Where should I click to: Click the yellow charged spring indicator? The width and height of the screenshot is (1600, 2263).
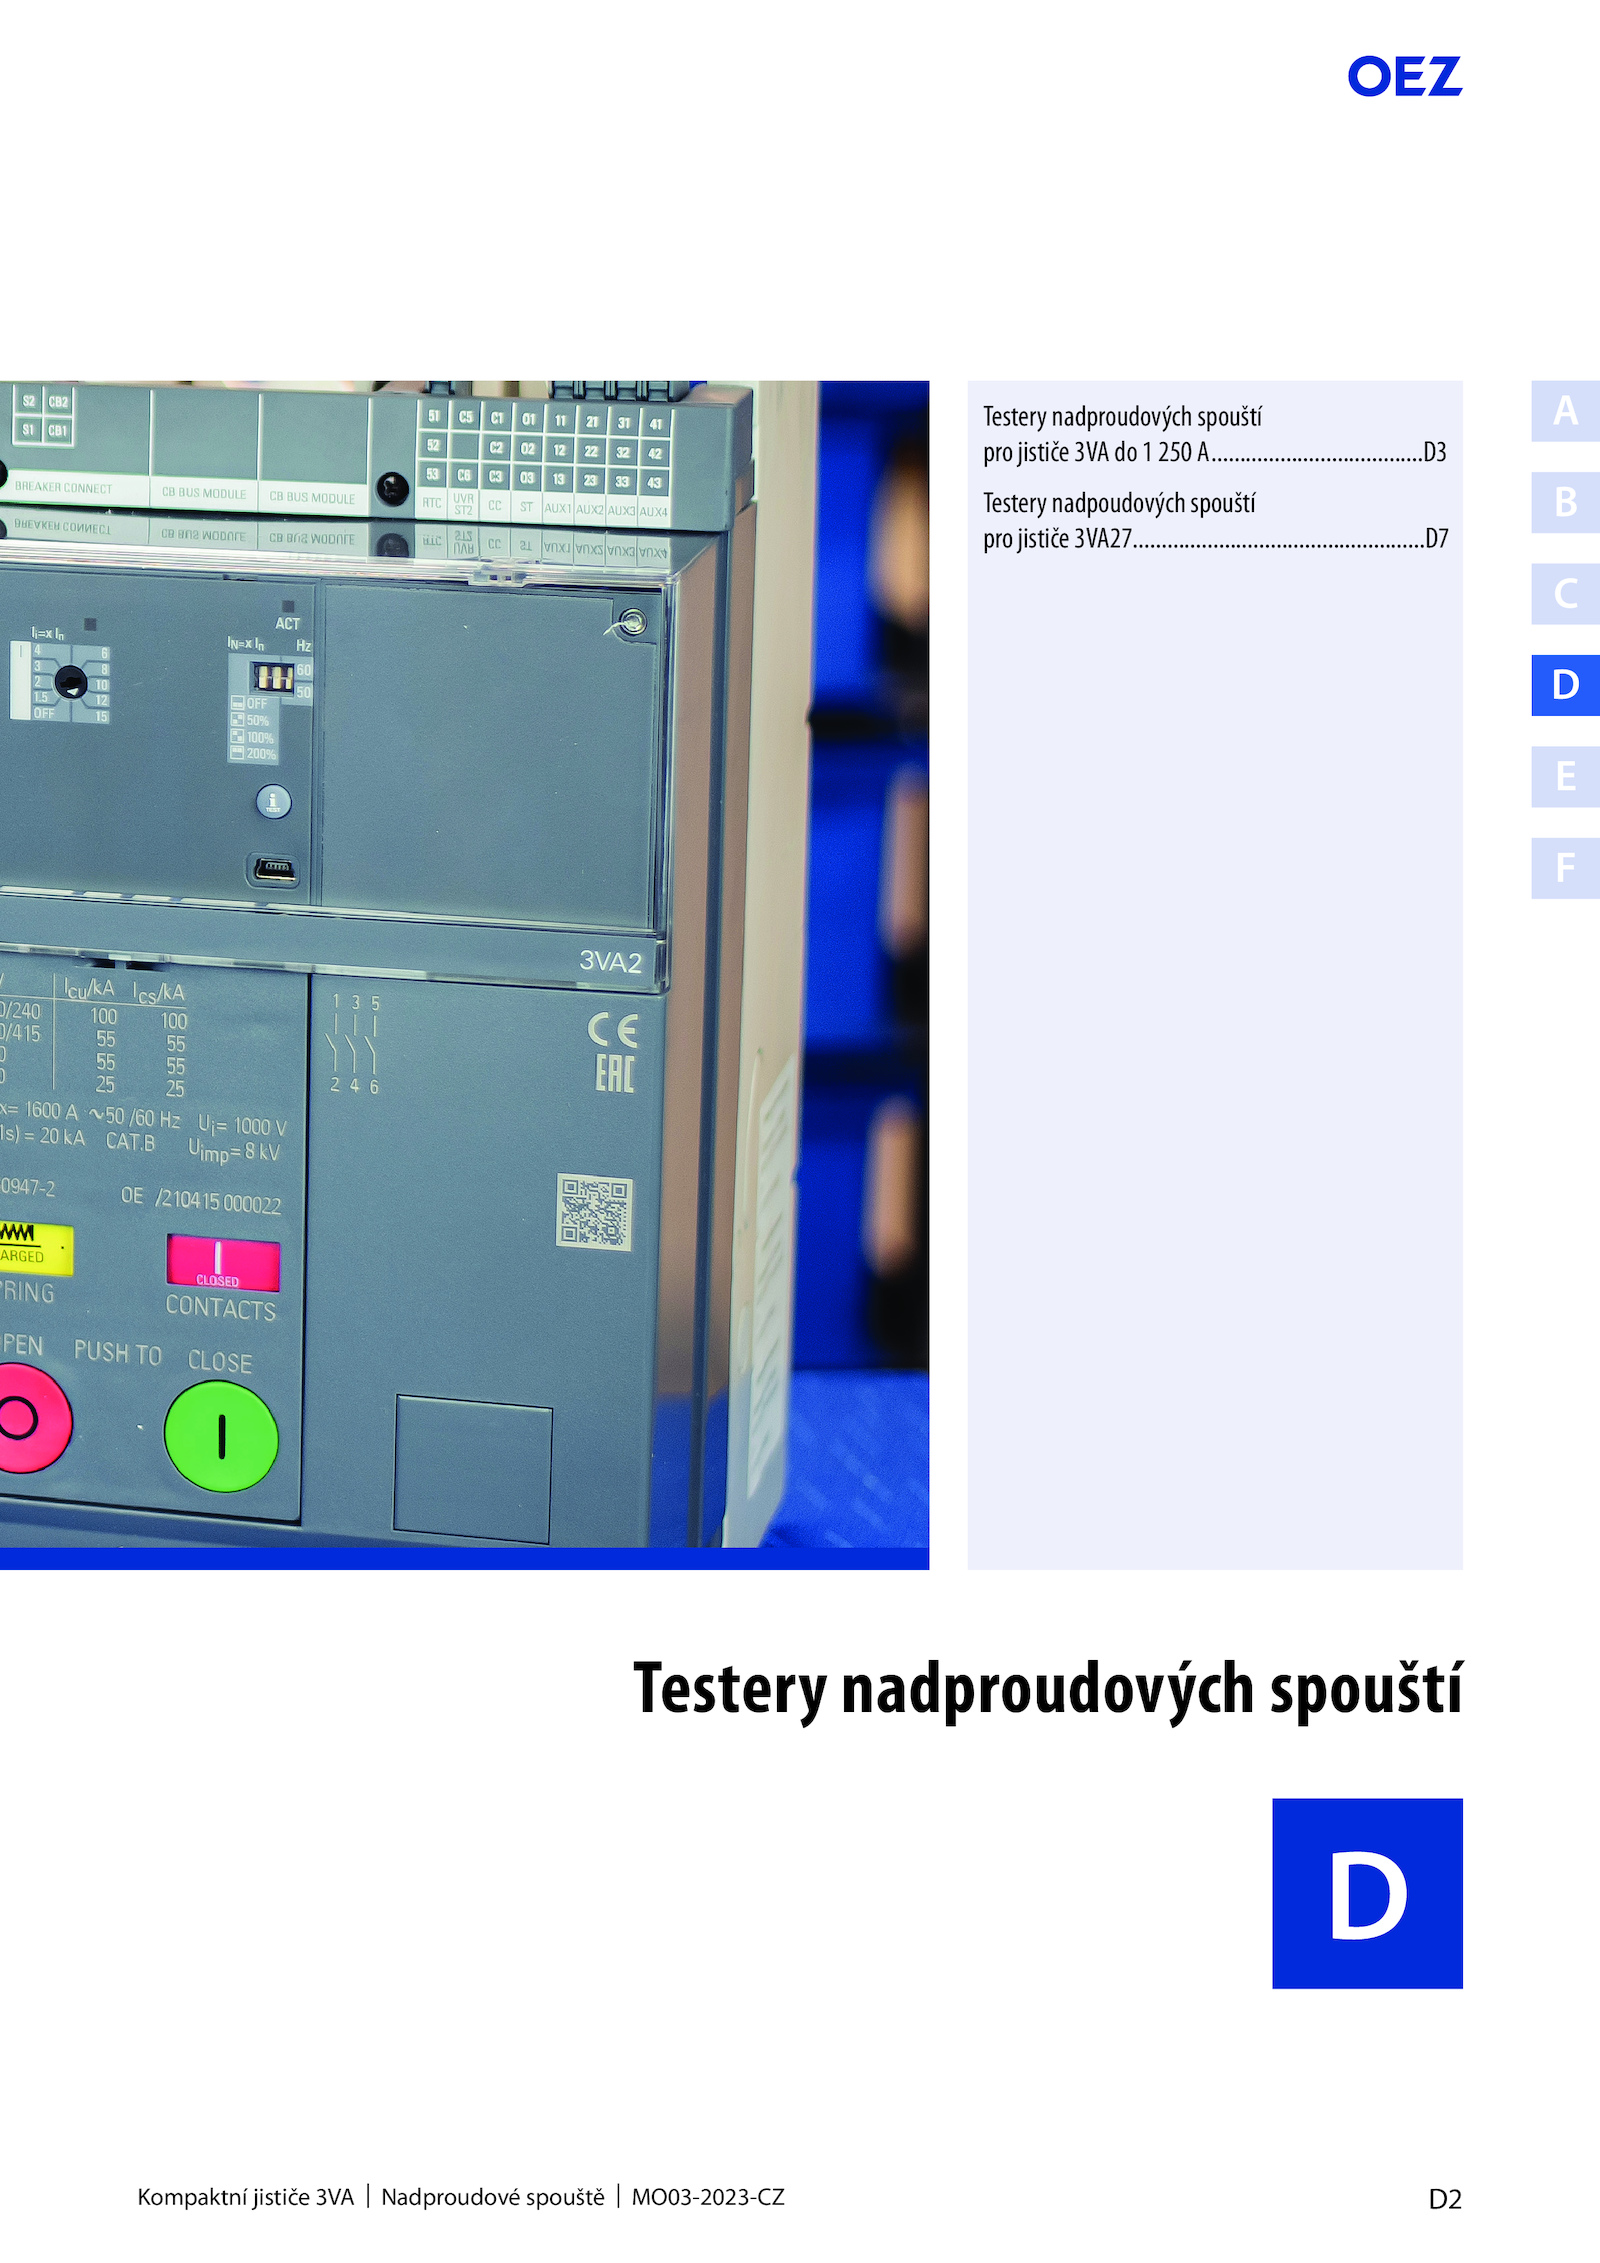coord(35,1248)
